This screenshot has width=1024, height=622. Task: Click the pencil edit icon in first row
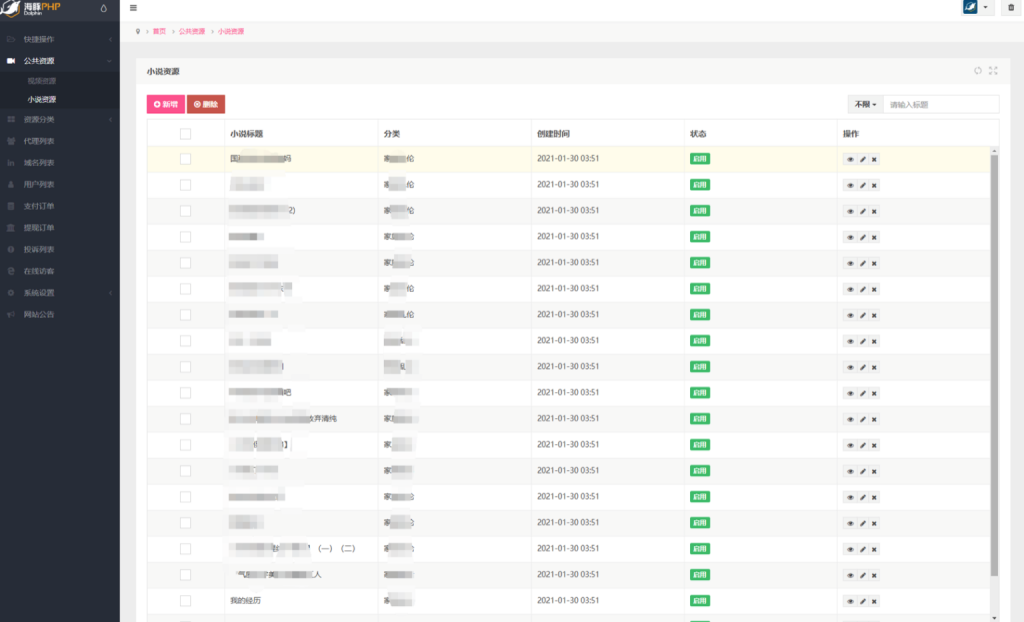[x=862, y=159]
